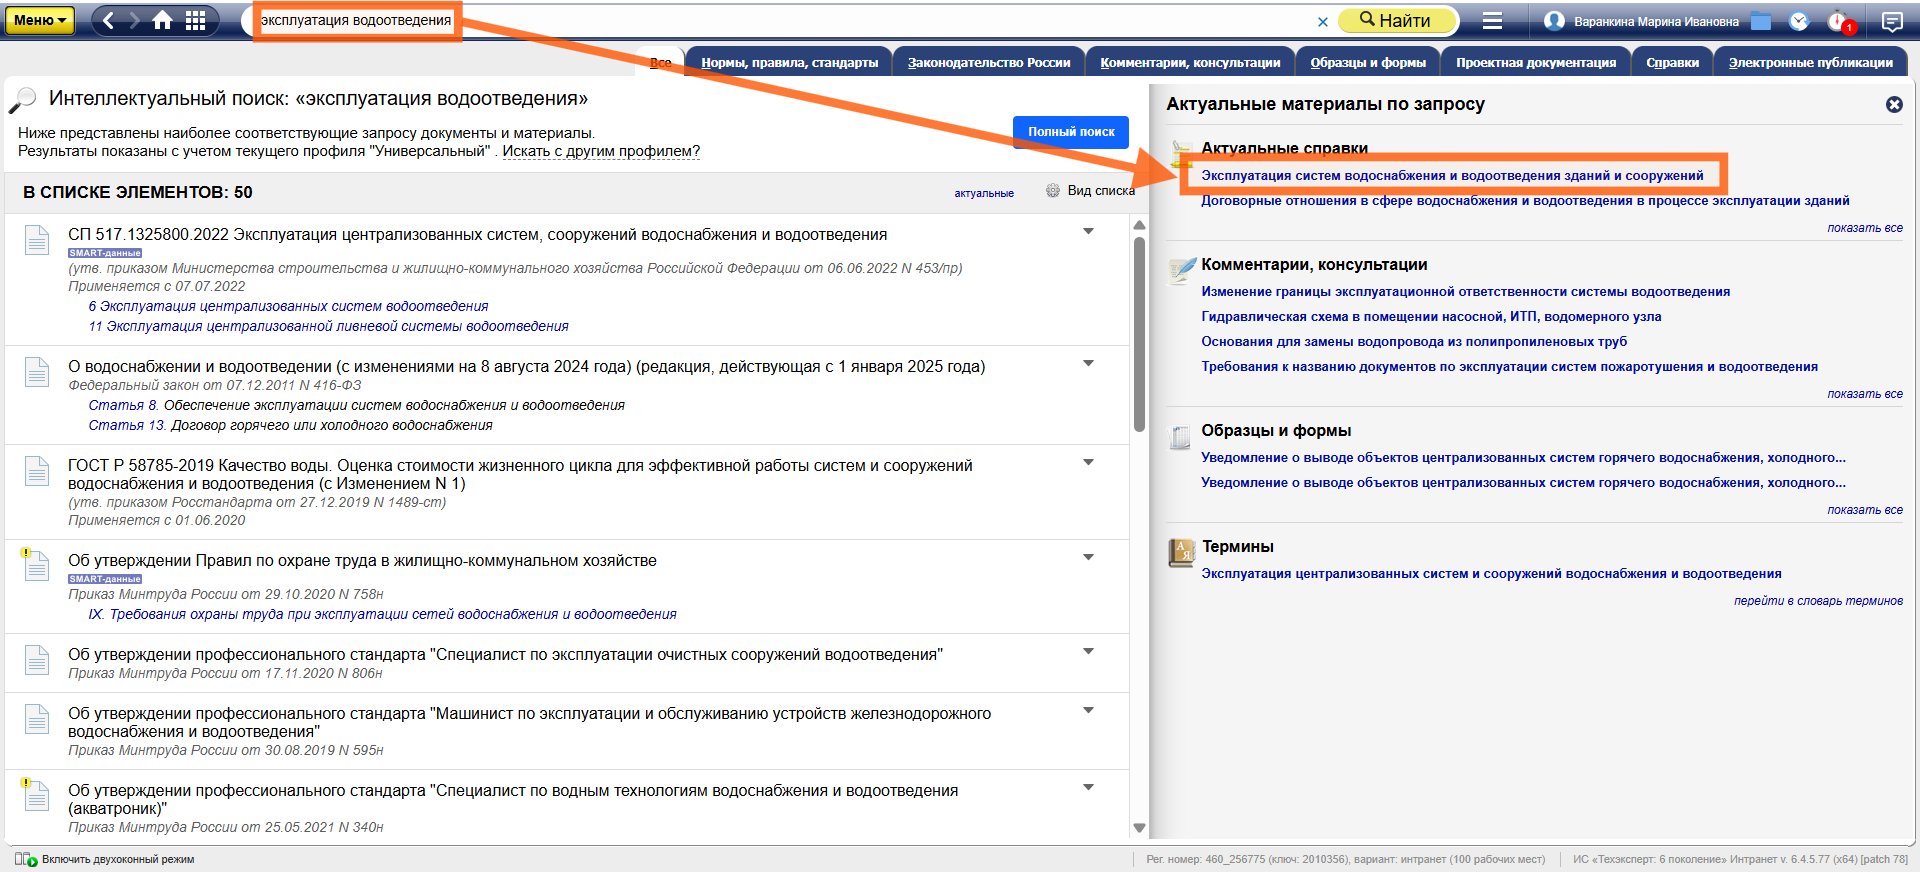Open the home page icon

(x=163, y=20)
